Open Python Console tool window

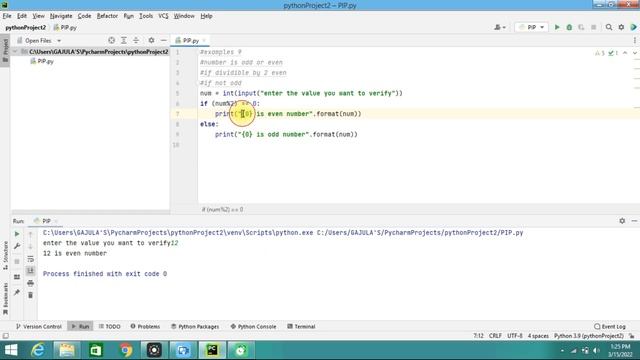253,327
